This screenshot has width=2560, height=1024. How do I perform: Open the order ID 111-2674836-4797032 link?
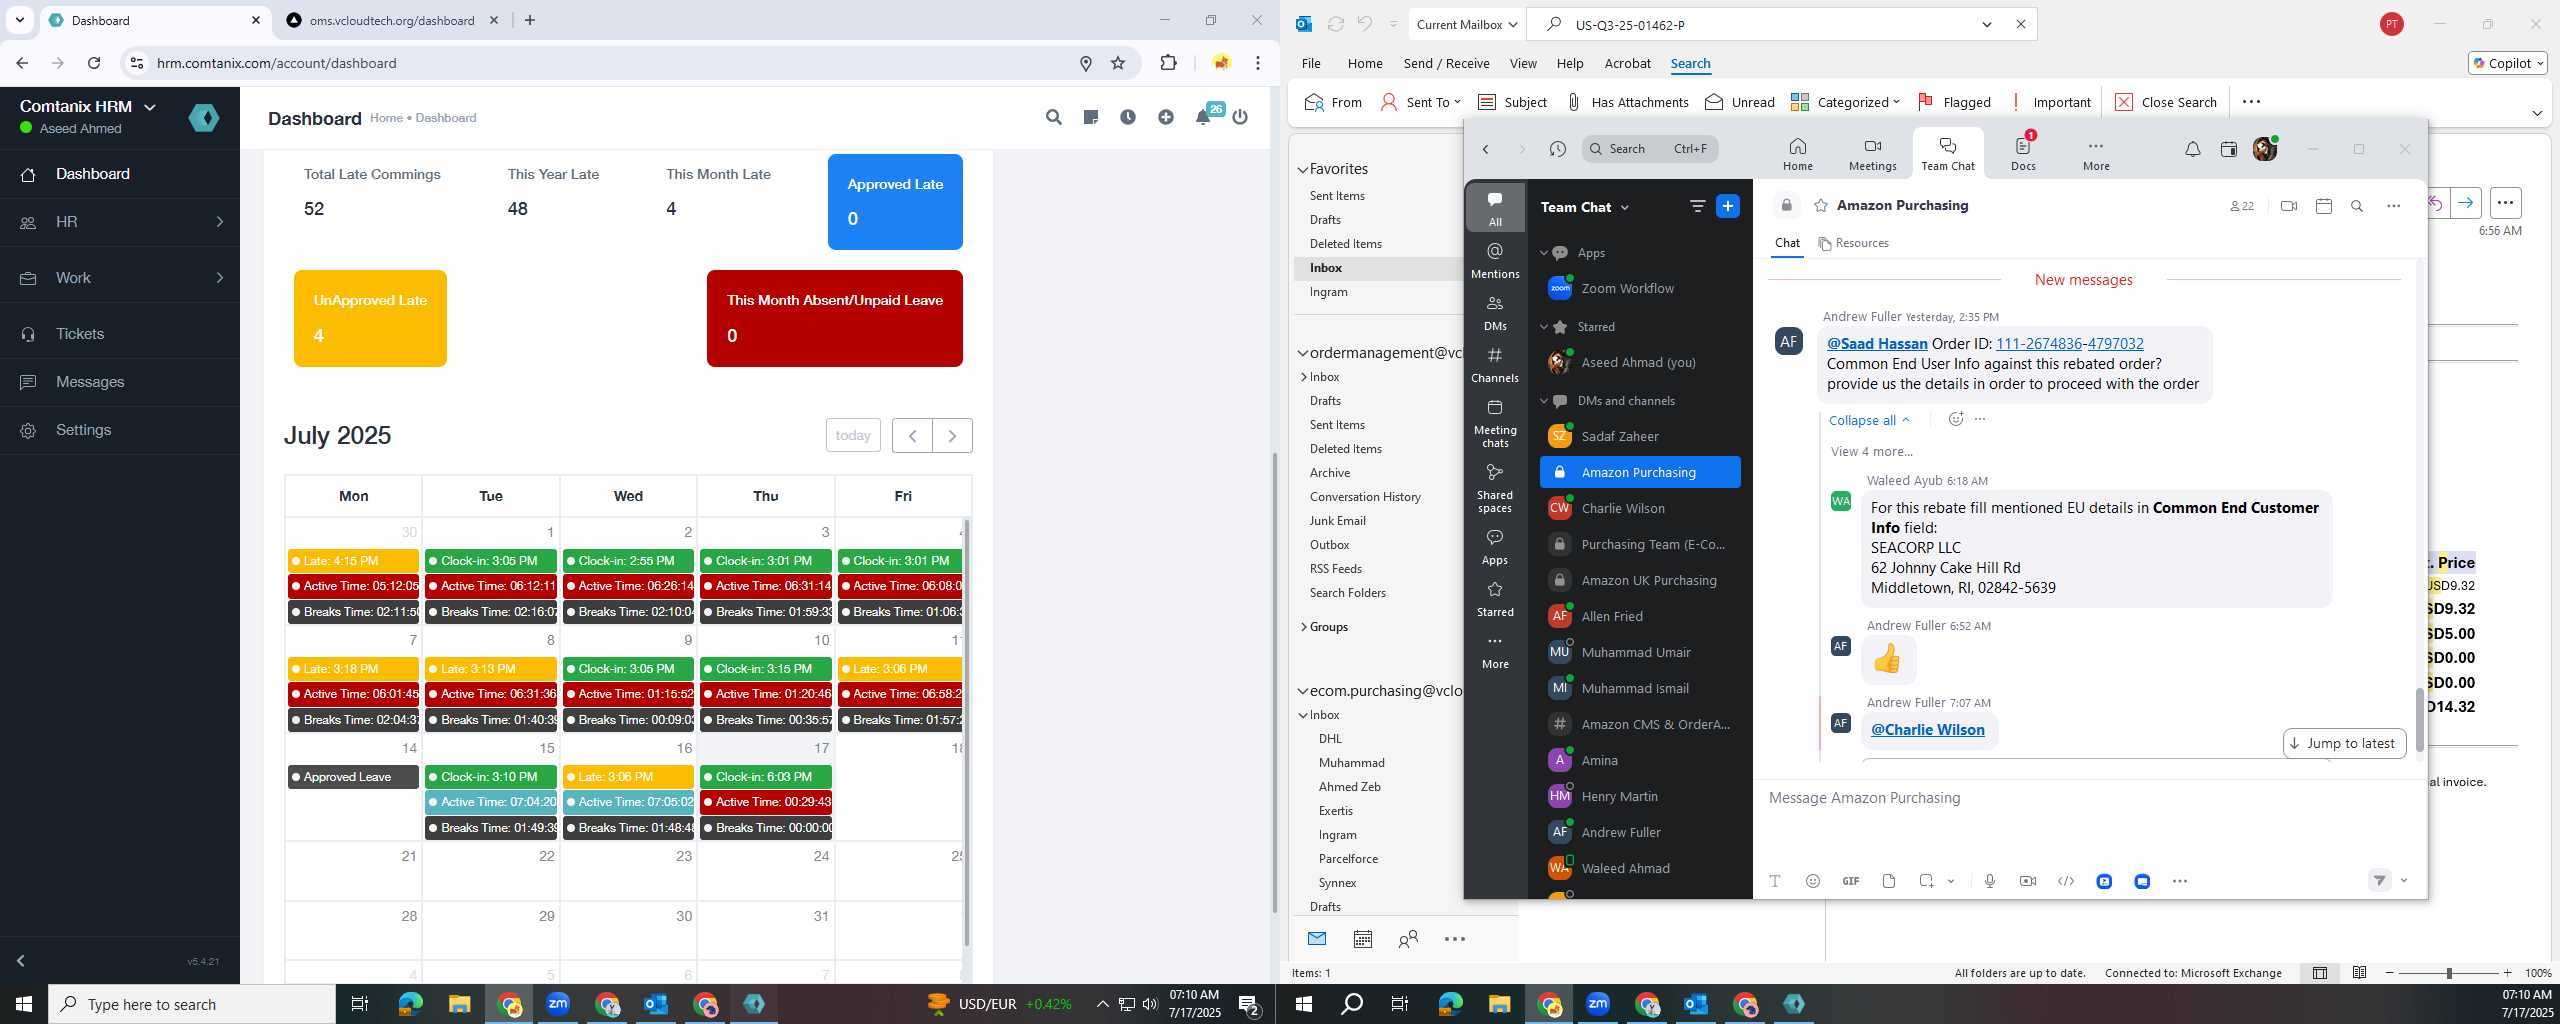(x=2069, y=343)
